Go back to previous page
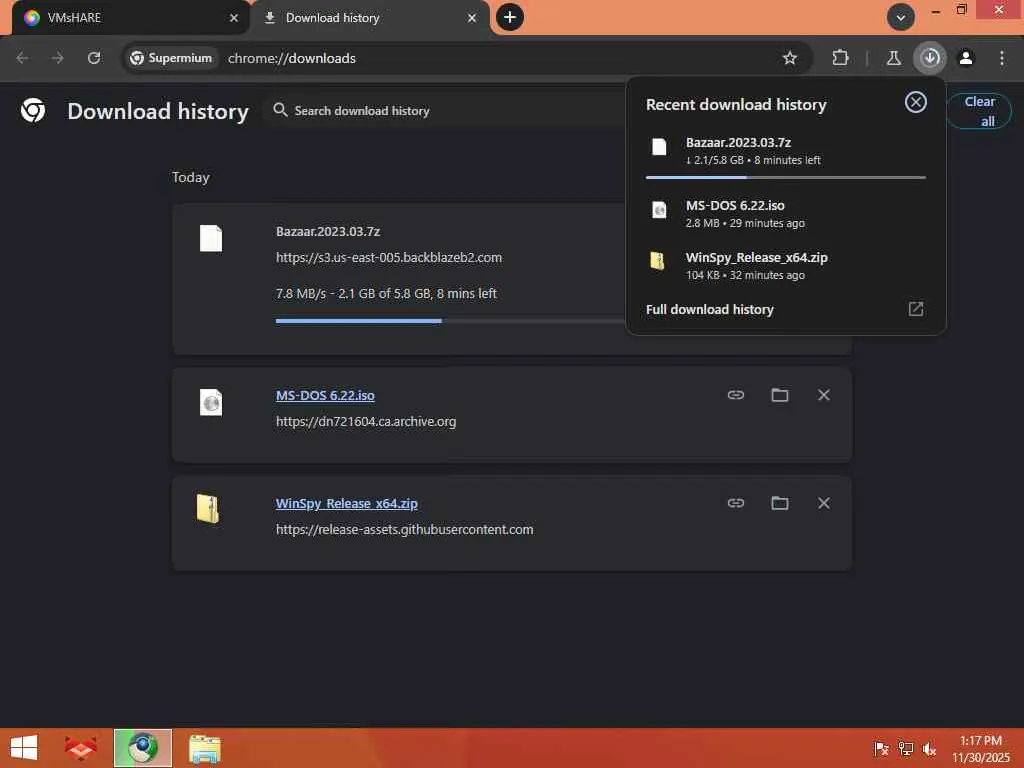 tap(22, 58)
